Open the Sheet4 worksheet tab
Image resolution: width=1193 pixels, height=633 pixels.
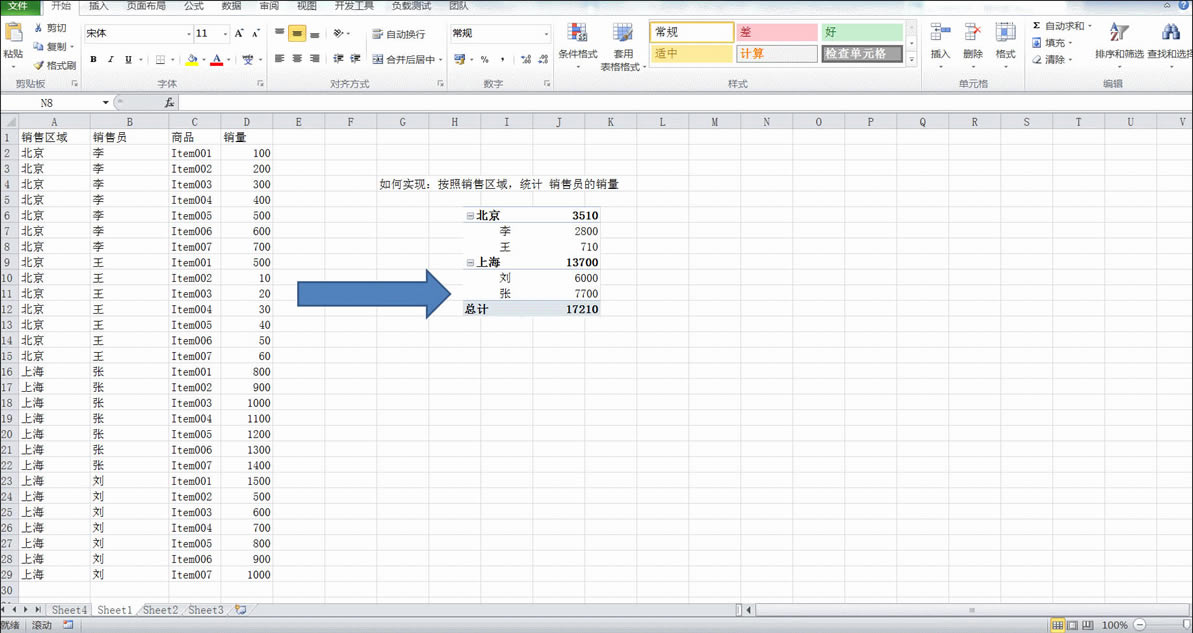click(x=69, y=610)
